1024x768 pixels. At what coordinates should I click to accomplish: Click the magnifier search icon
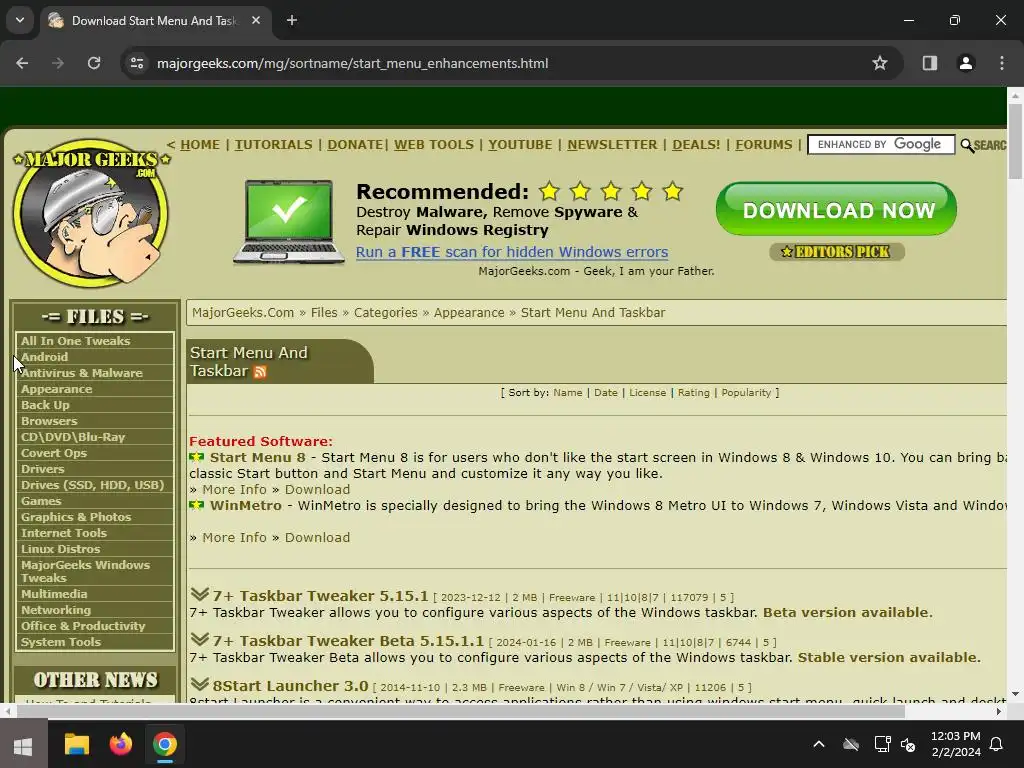967,145
